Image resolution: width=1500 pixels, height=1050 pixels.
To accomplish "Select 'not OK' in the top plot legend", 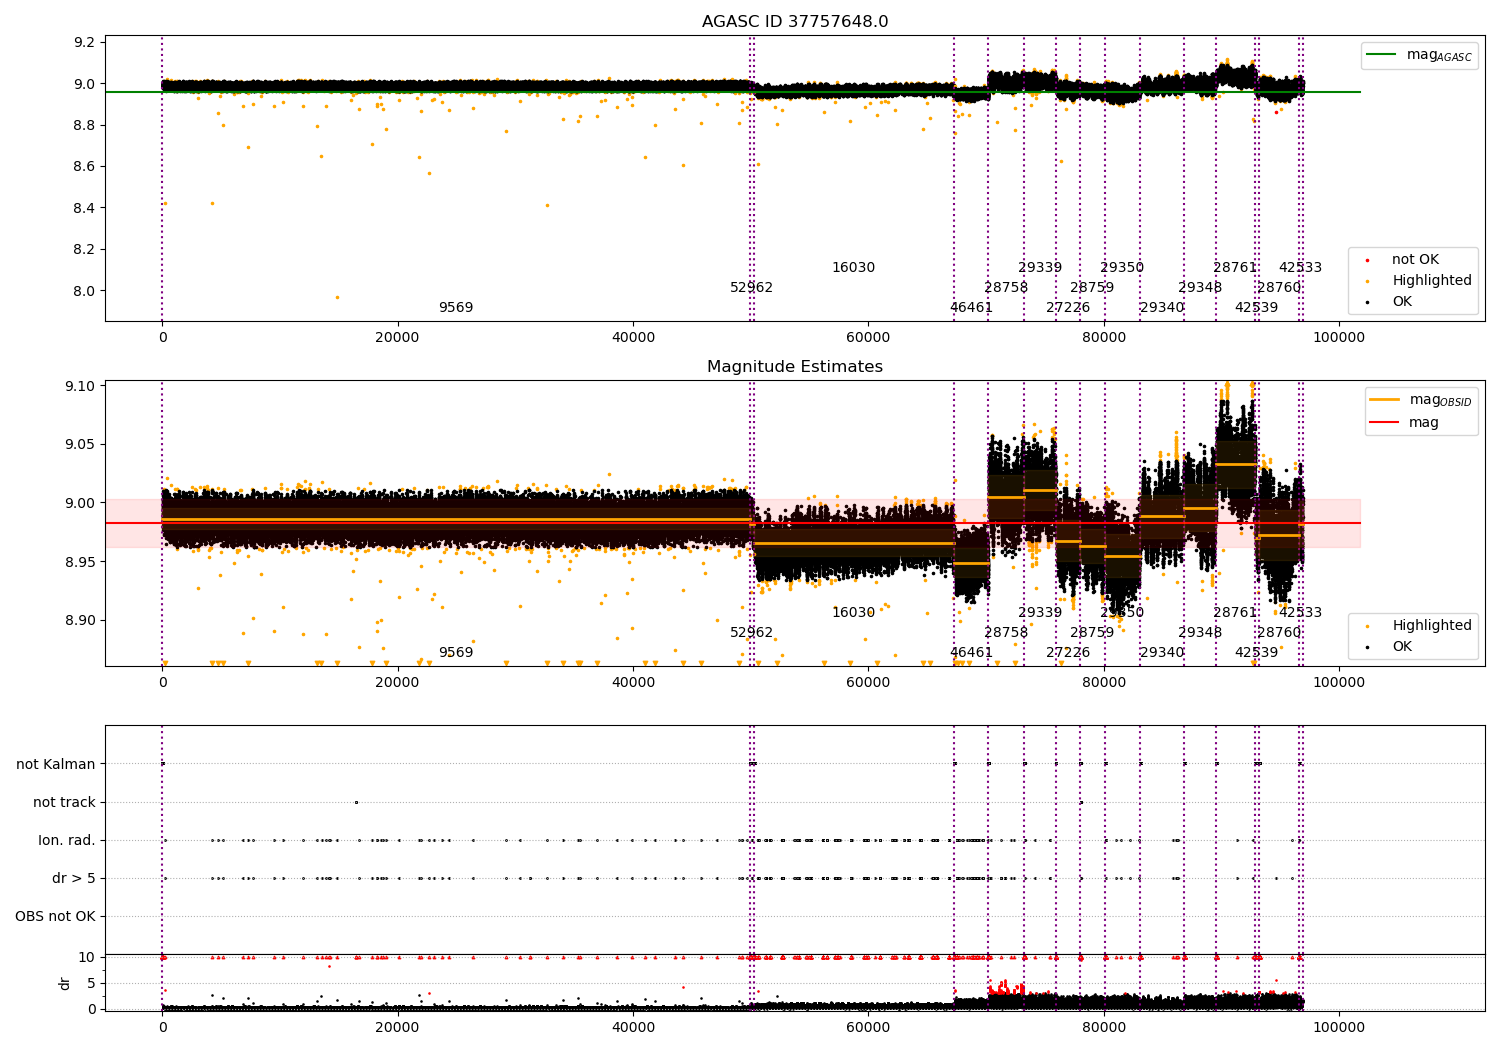I will point(1415,260).
